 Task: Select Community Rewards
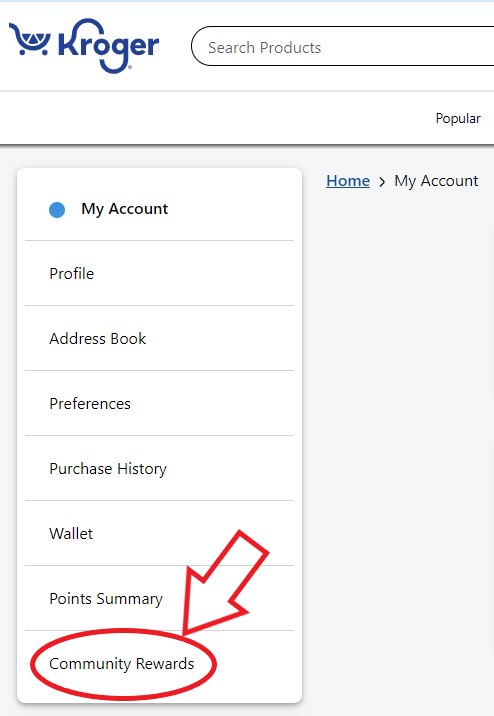coord(159,663)
